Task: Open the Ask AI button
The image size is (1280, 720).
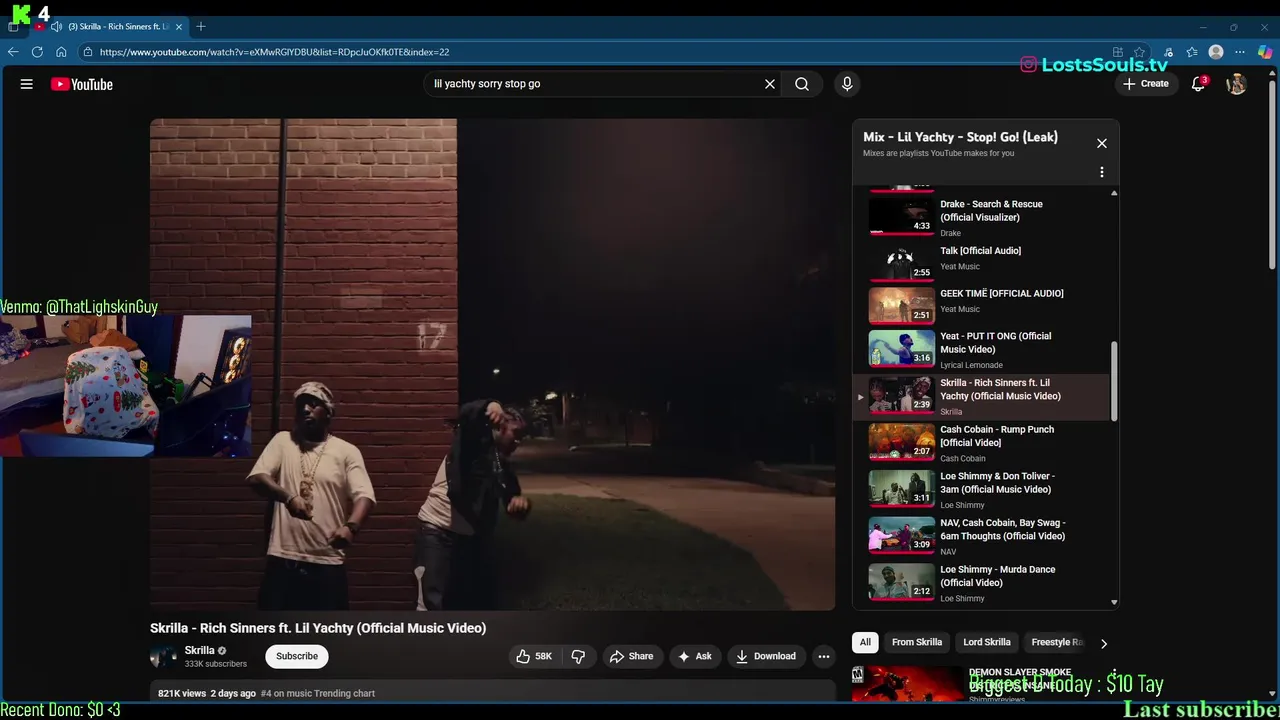Action: point(695,656)
